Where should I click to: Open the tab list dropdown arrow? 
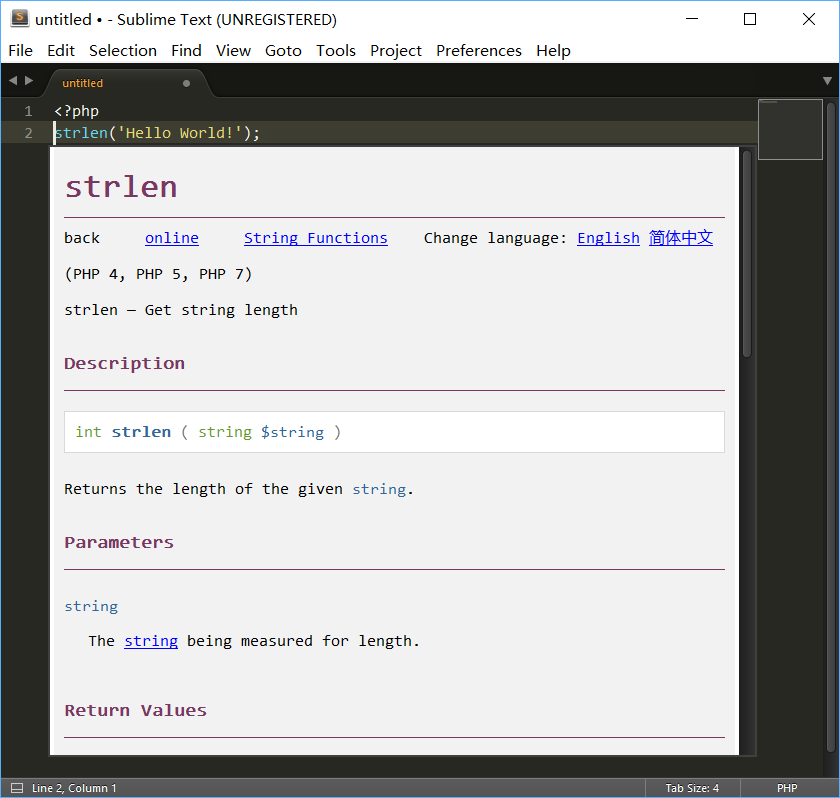click(827, 81)
